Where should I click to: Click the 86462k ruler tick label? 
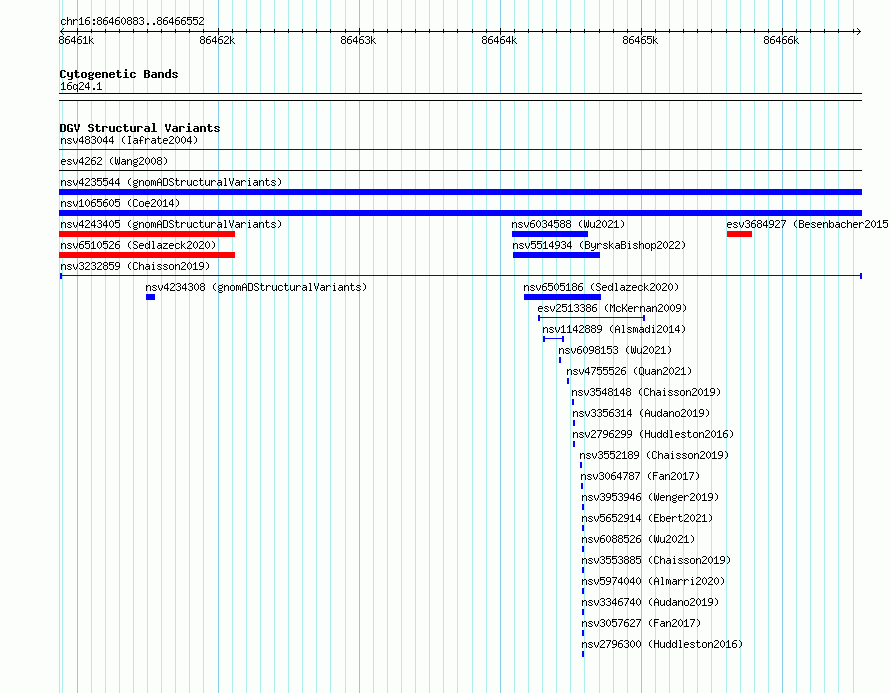pyautogui.click(x=217, y=40)
